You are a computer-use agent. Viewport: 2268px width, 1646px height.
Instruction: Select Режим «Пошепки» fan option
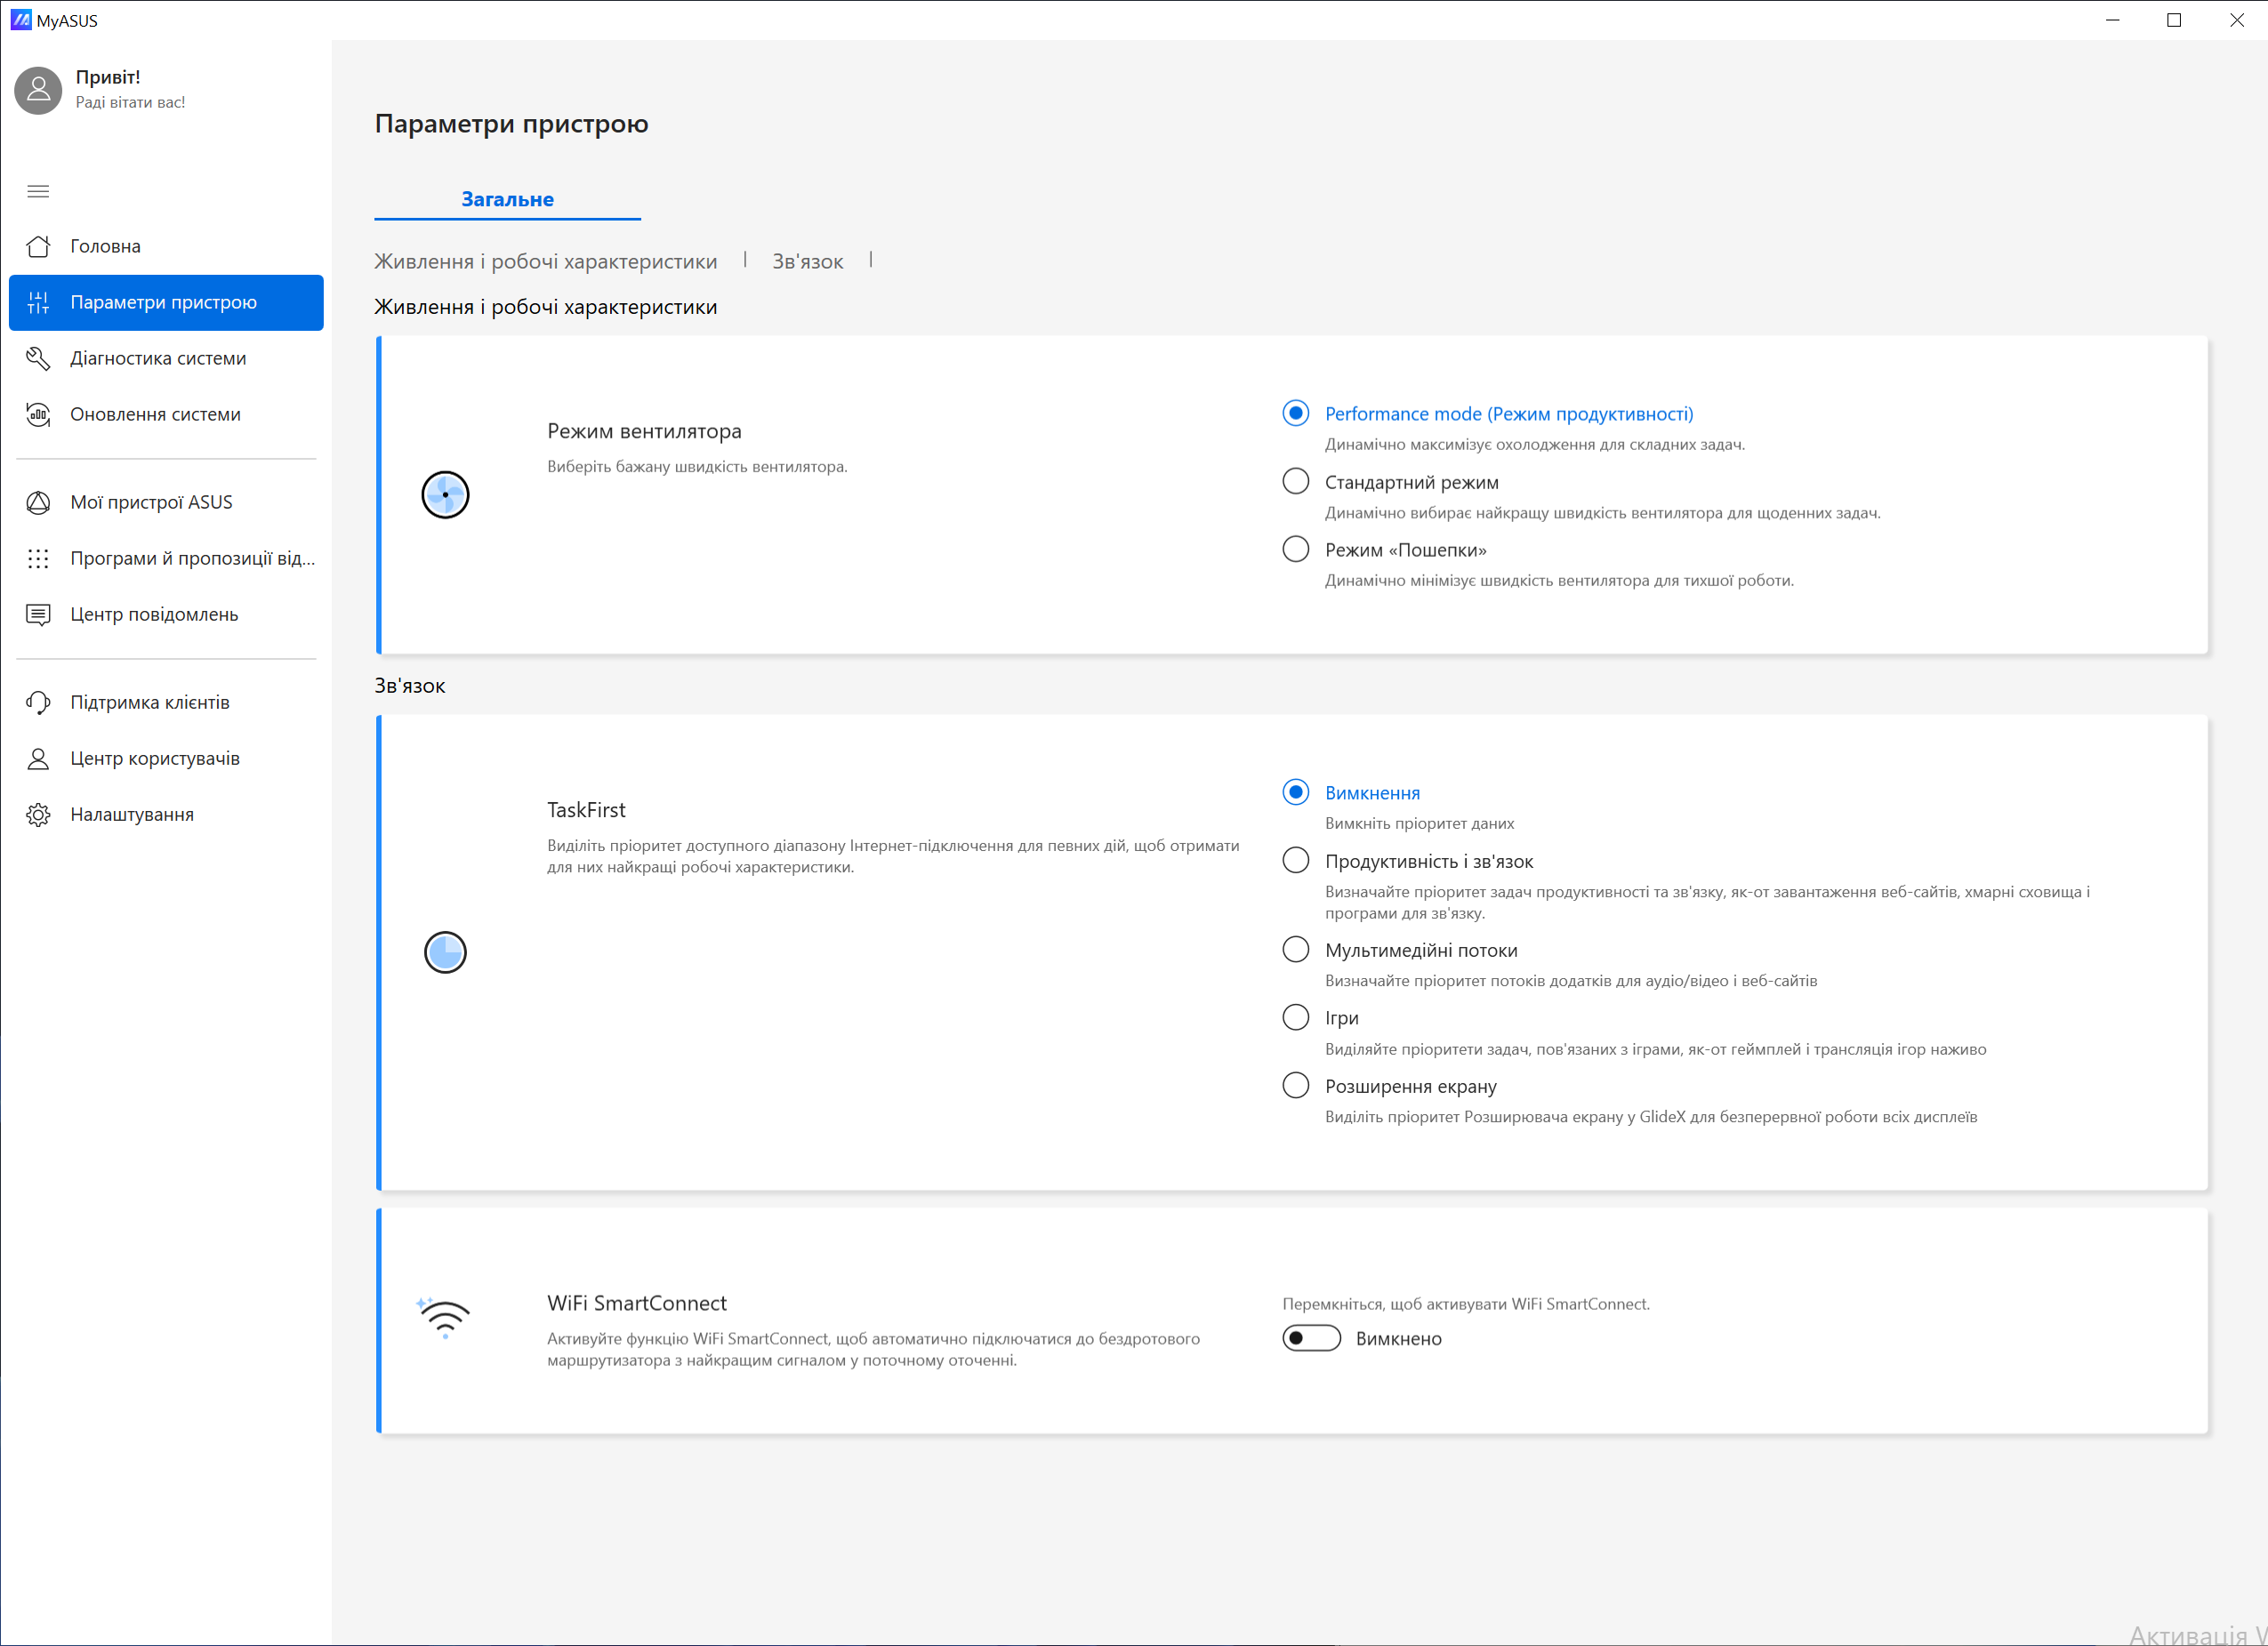(x=1295, y=549)
